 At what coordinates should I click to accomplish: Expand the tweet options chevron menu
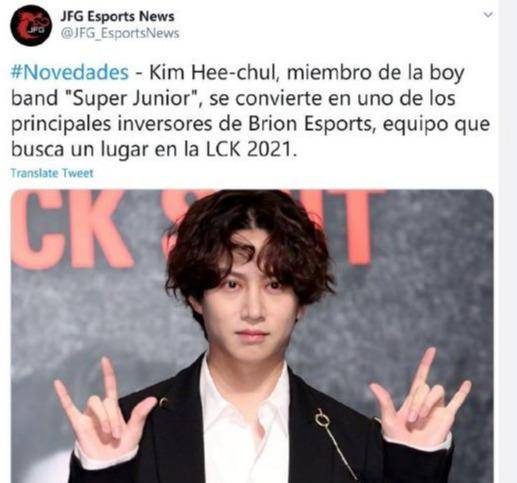coord(488,15)
